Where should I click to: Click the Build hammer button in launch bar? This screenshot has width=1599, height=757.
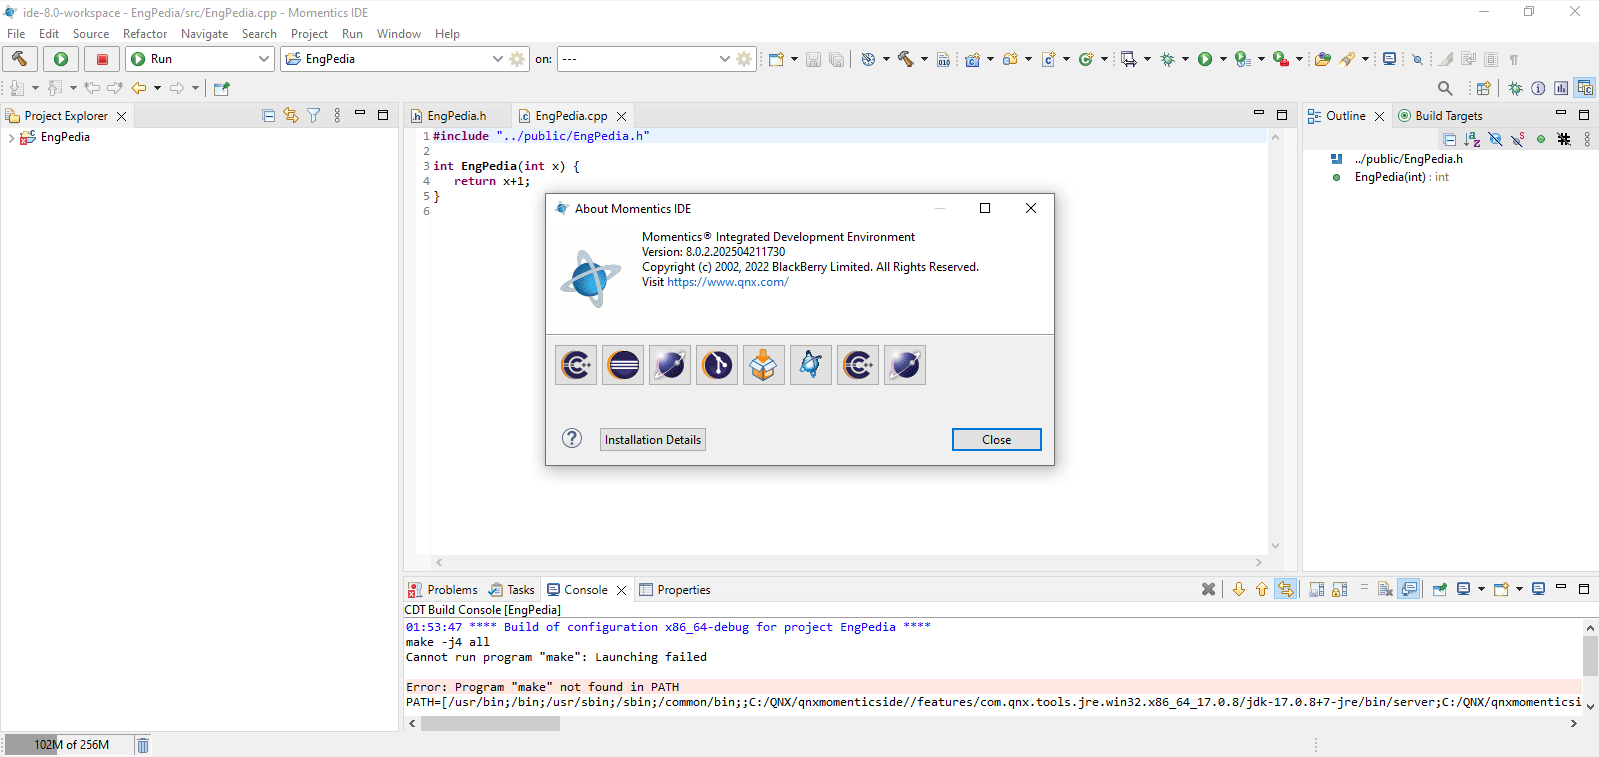click(20, 59)
